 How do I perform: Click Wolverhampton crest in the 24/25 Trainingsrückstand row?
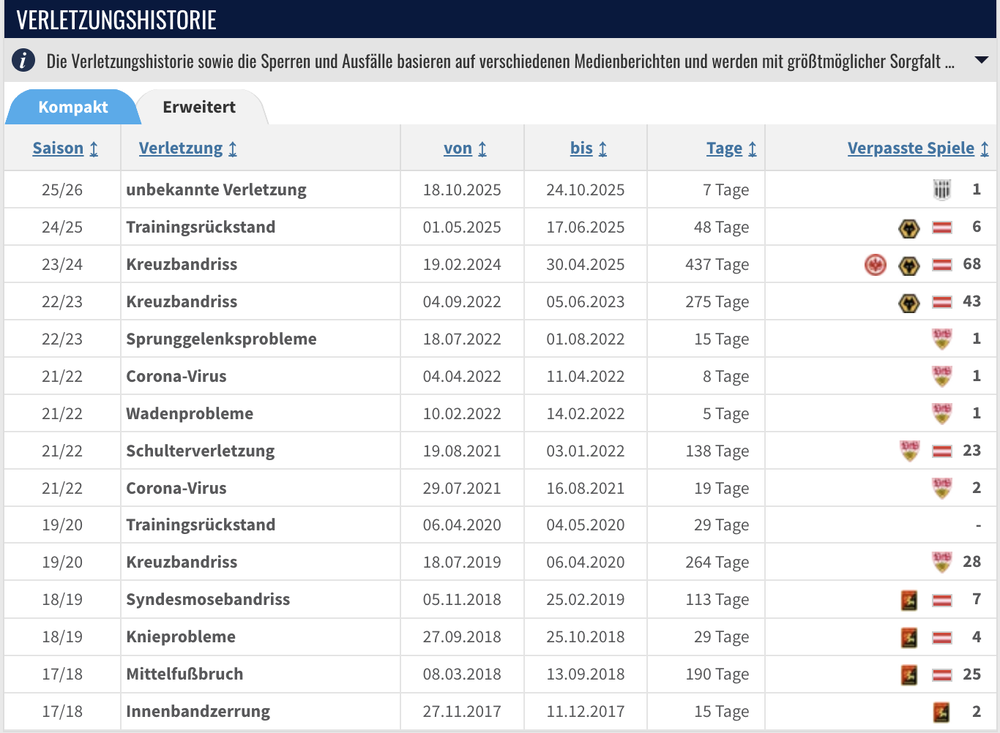tap(909, 228)
